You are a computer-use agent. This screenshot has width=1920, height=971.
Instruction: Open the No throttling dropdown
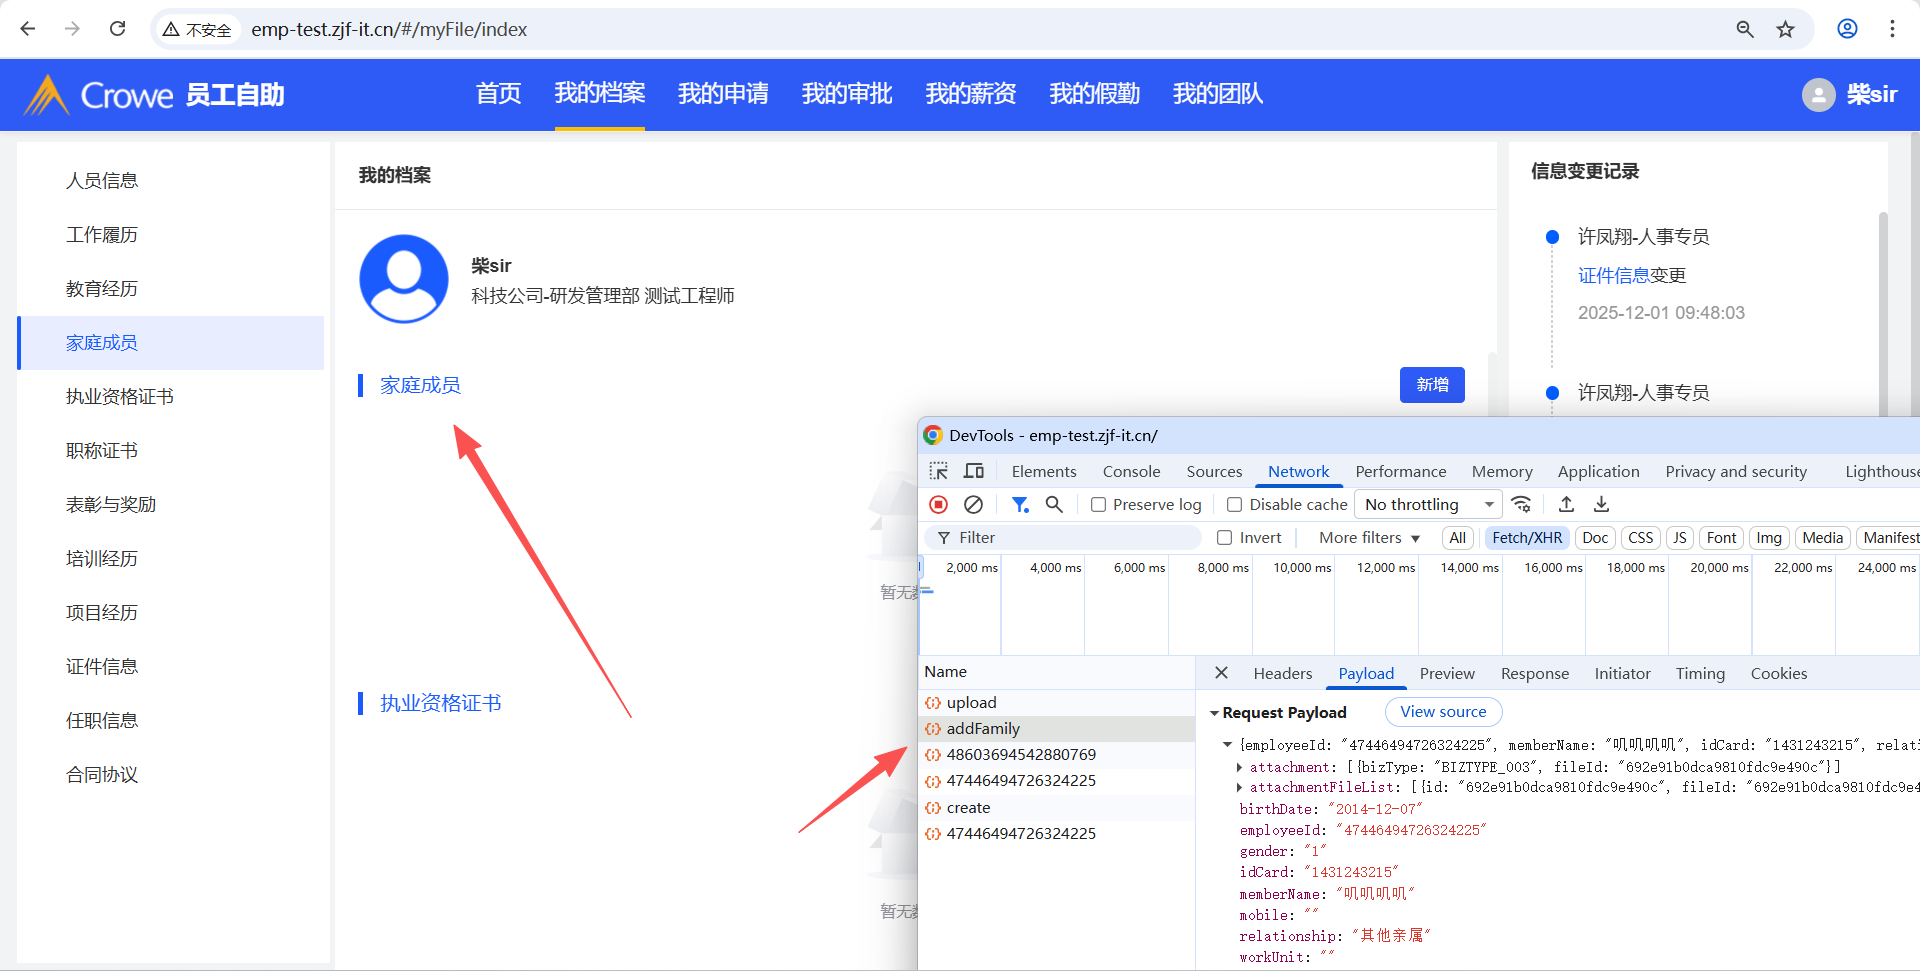click(x=1428, y=505)
